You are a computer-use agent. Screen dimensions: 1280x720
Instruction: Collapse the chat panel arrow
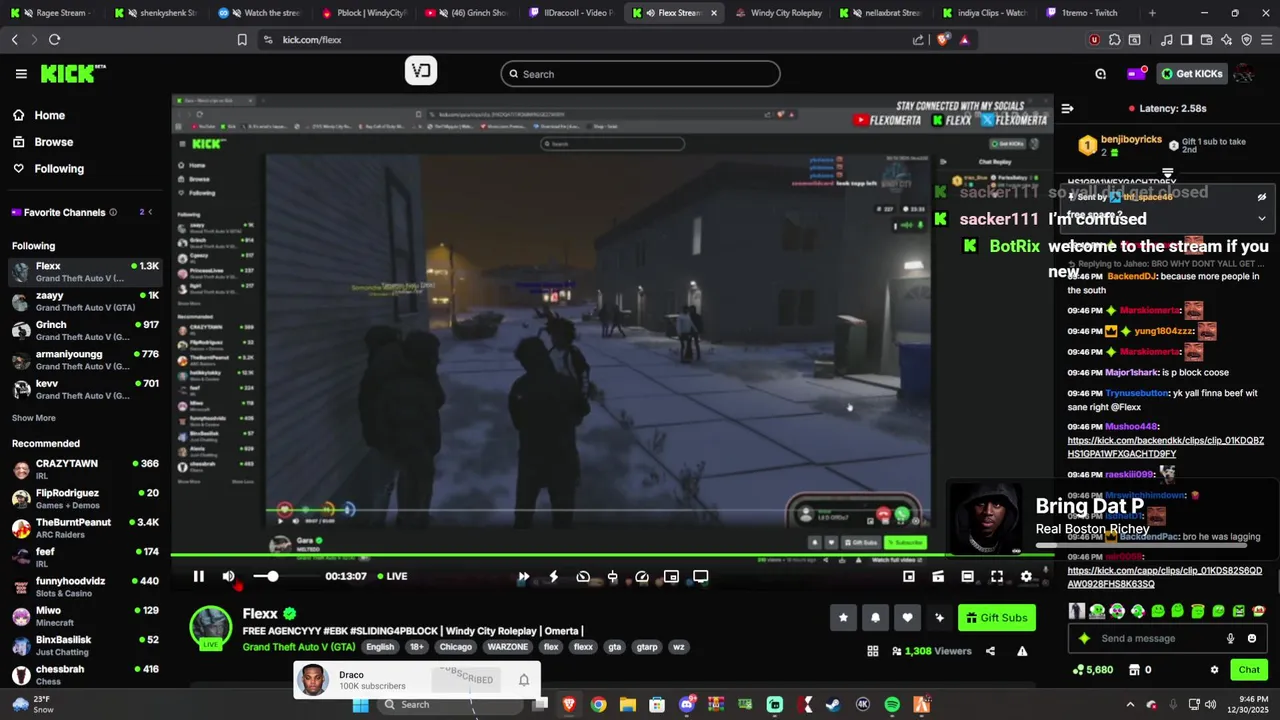pyautogui.click(x=1067, y=108)
